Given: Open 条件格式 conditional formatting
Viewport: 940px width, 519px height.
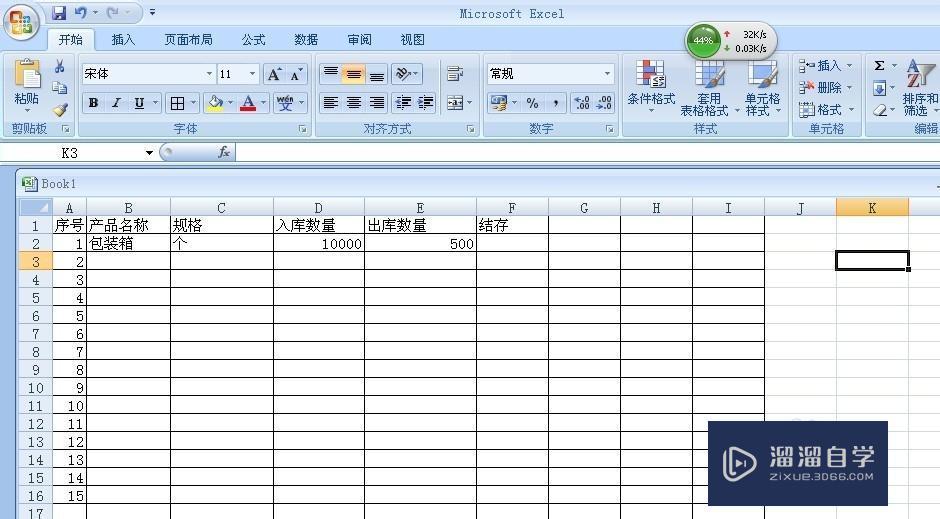Looking at the screenshot, I should [651, 87].
